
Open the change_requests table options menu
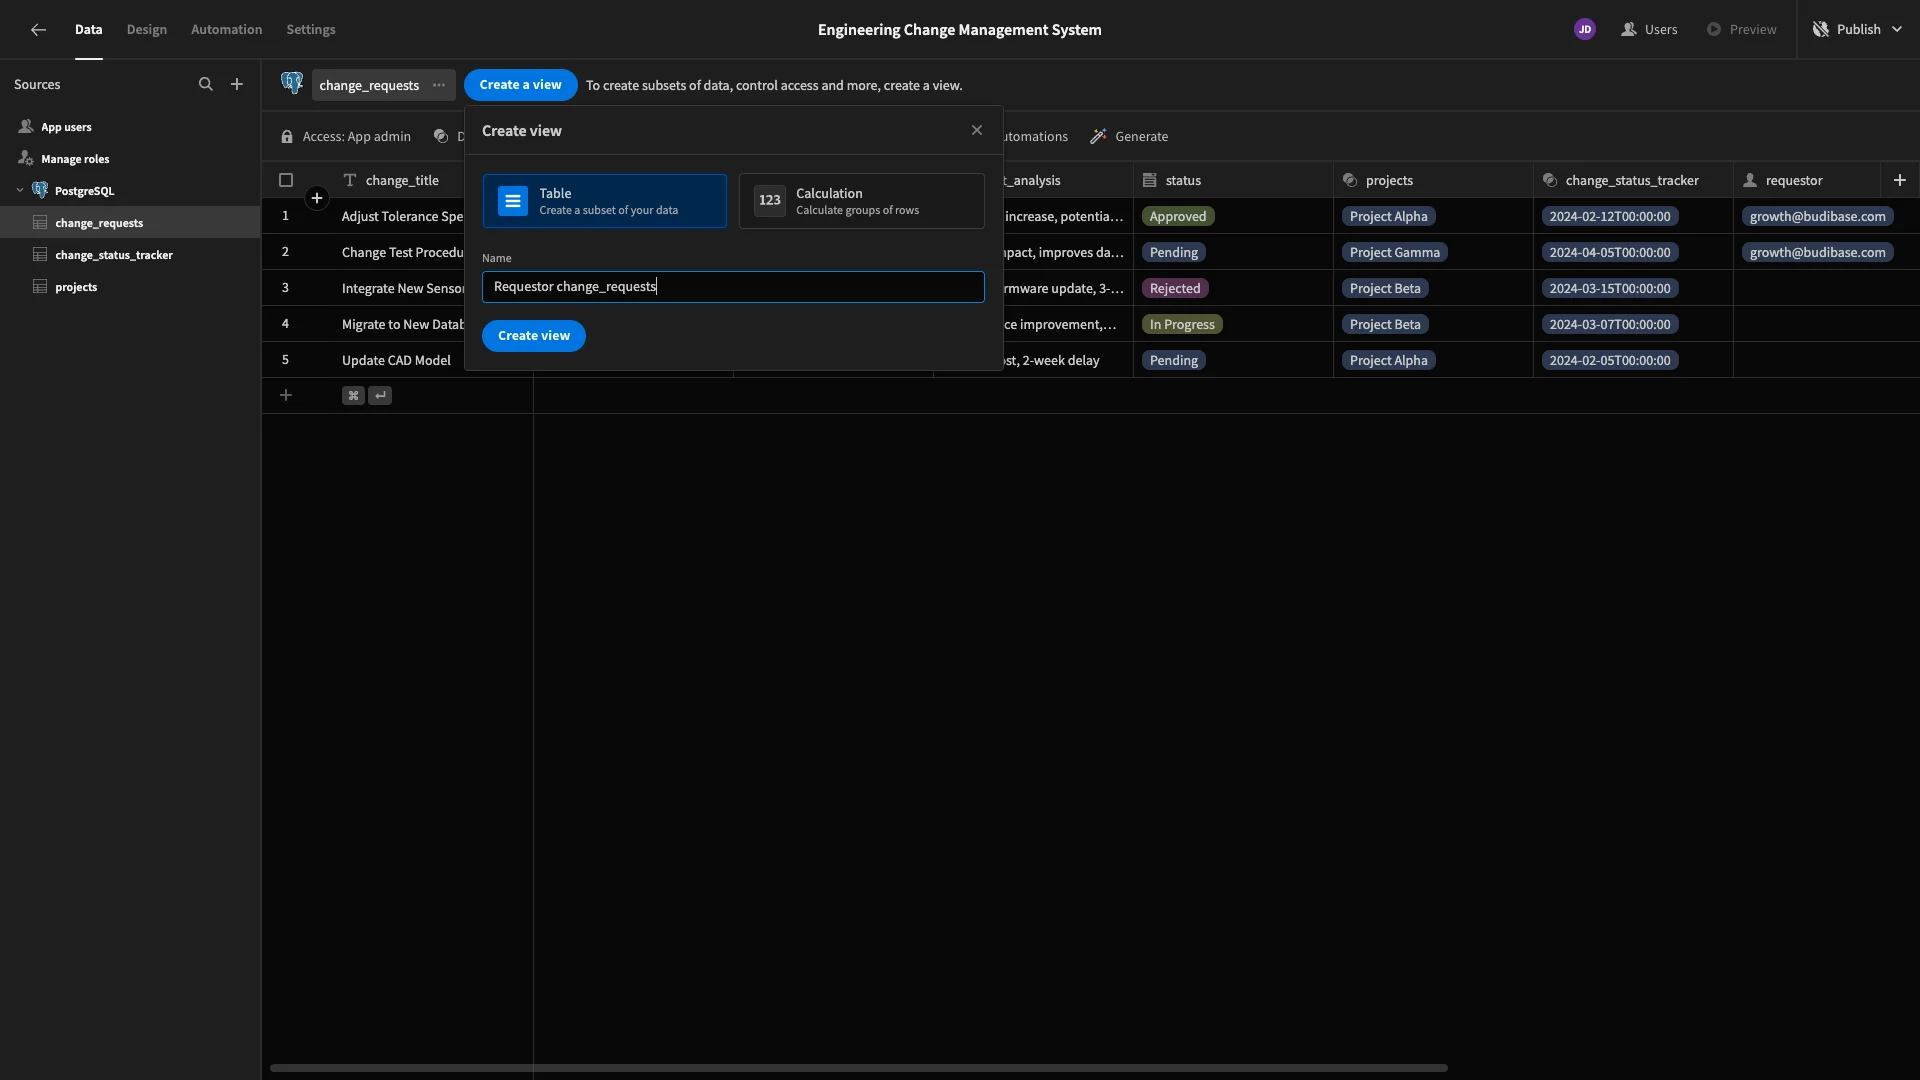439,85
